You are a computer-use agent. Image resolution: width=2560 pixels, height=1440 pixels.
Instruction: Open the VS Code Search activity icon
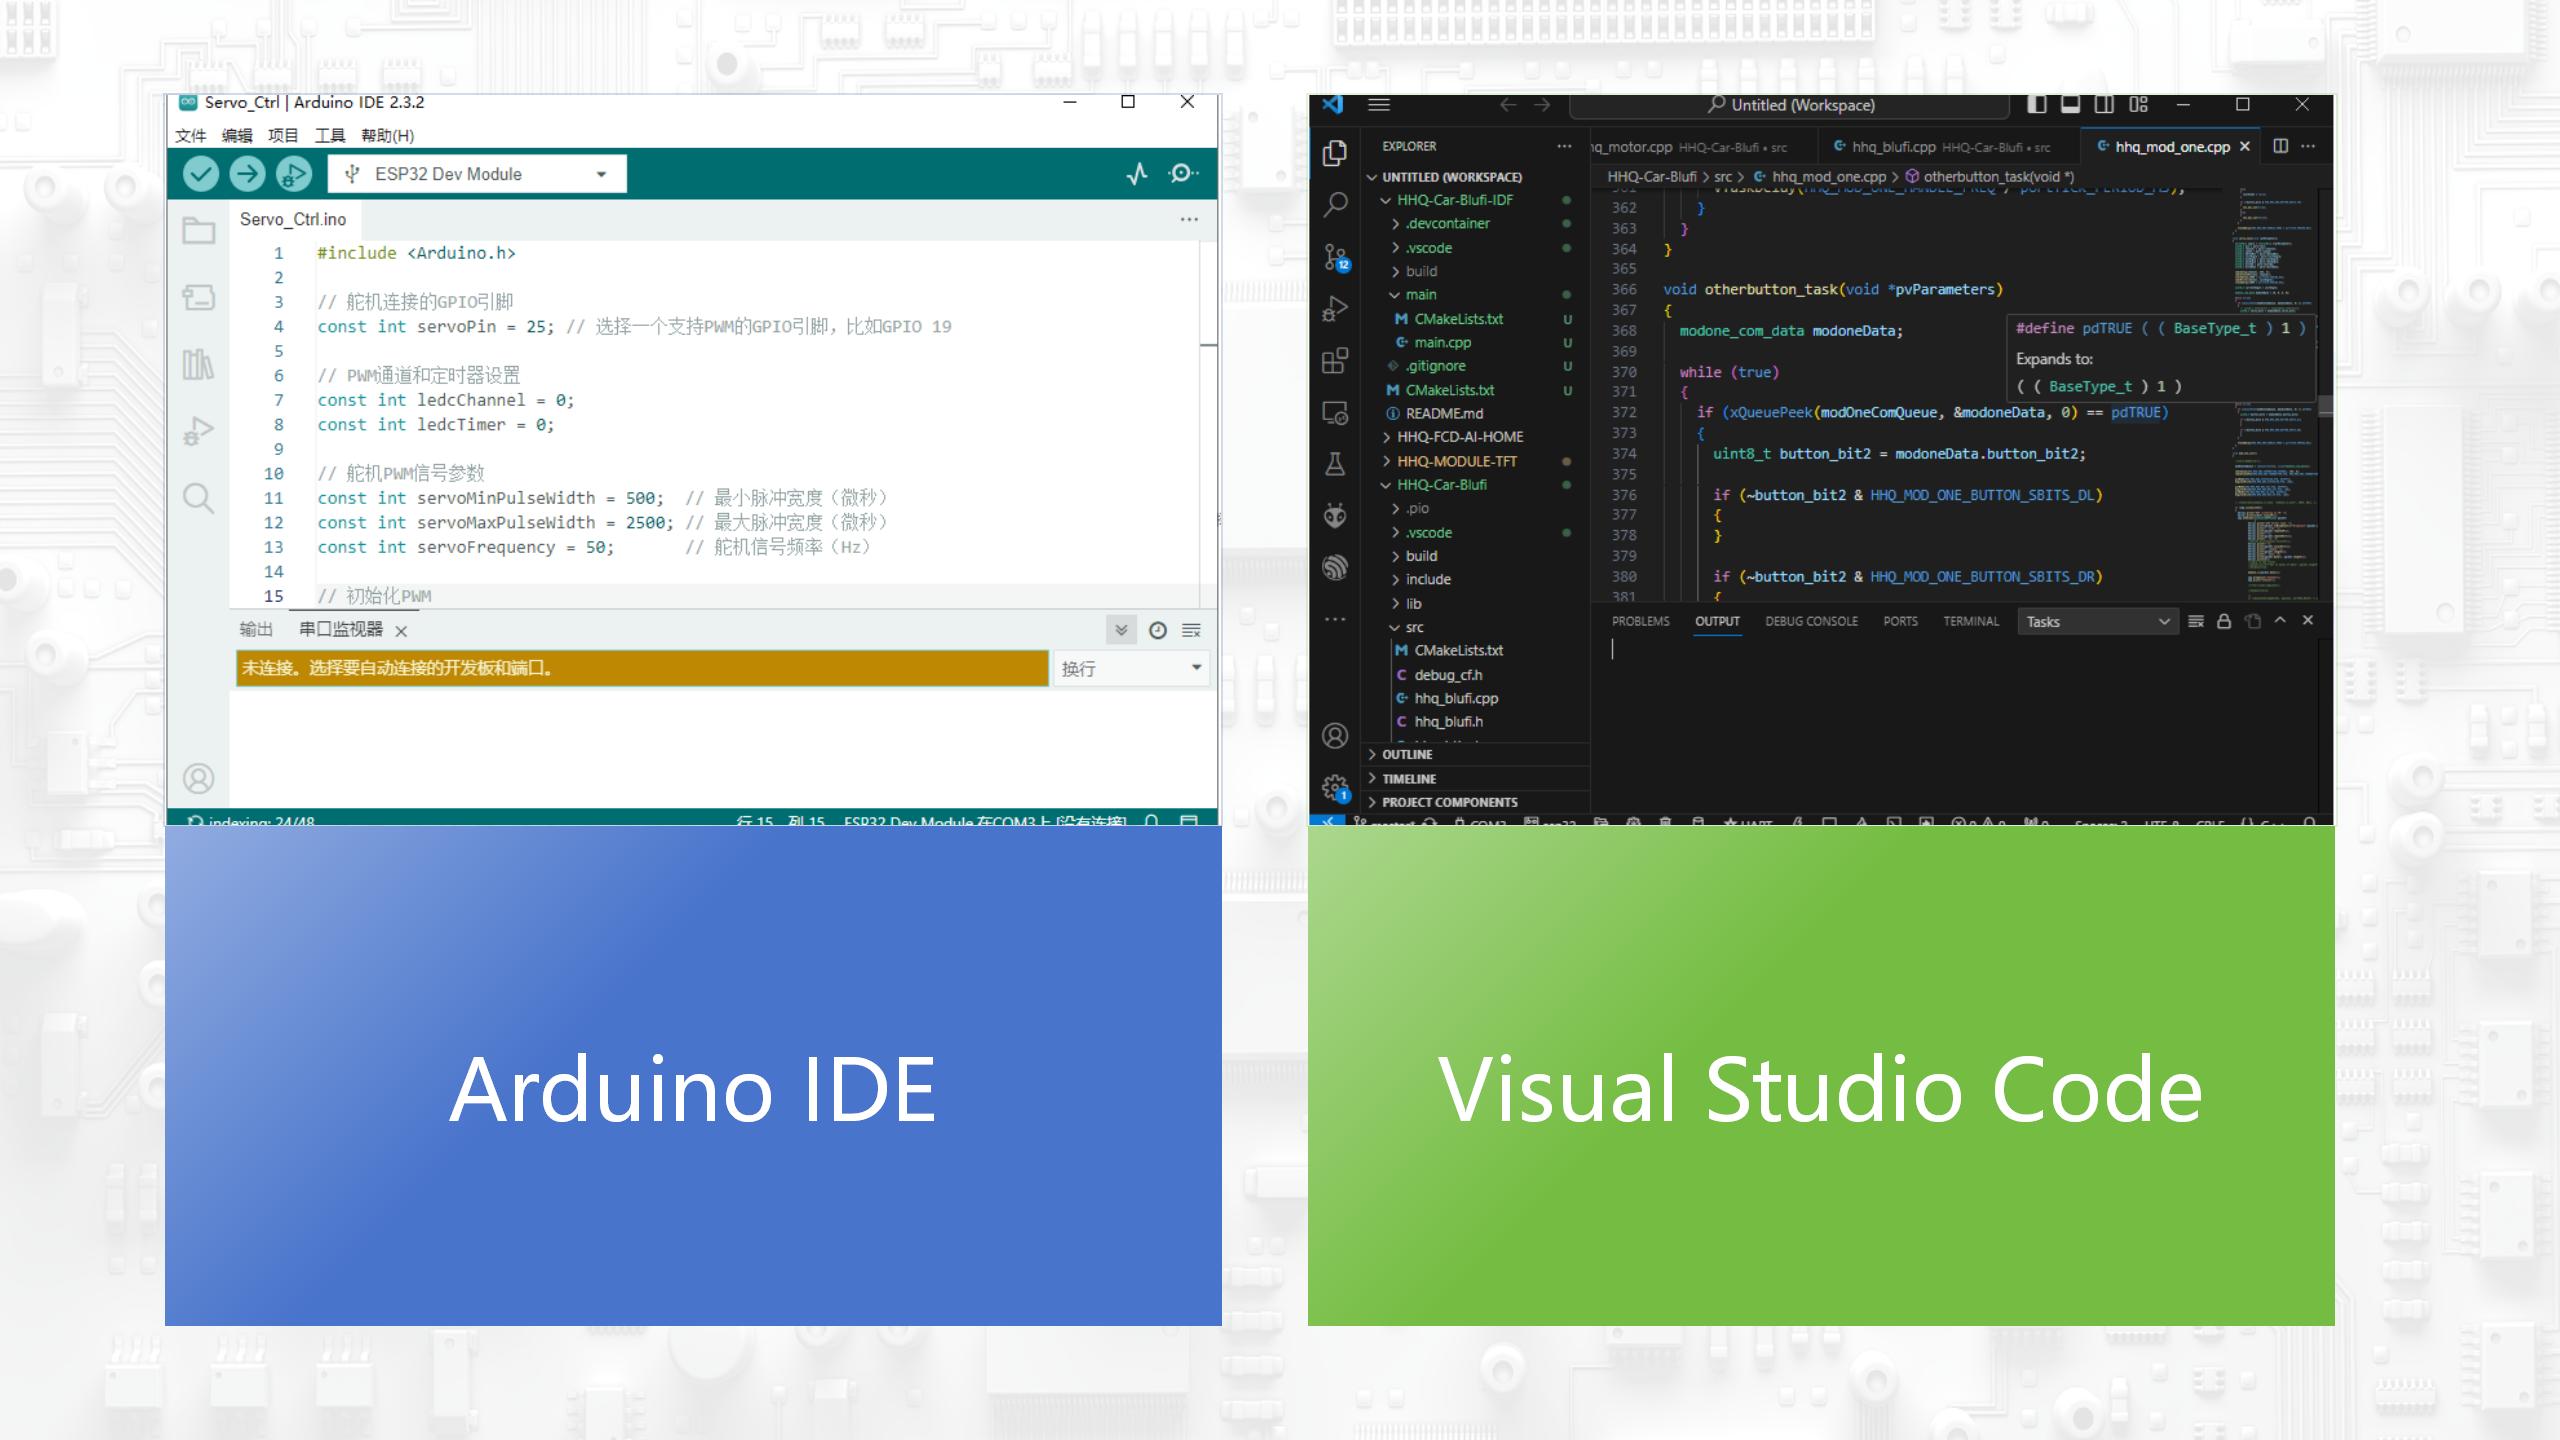1335,205
